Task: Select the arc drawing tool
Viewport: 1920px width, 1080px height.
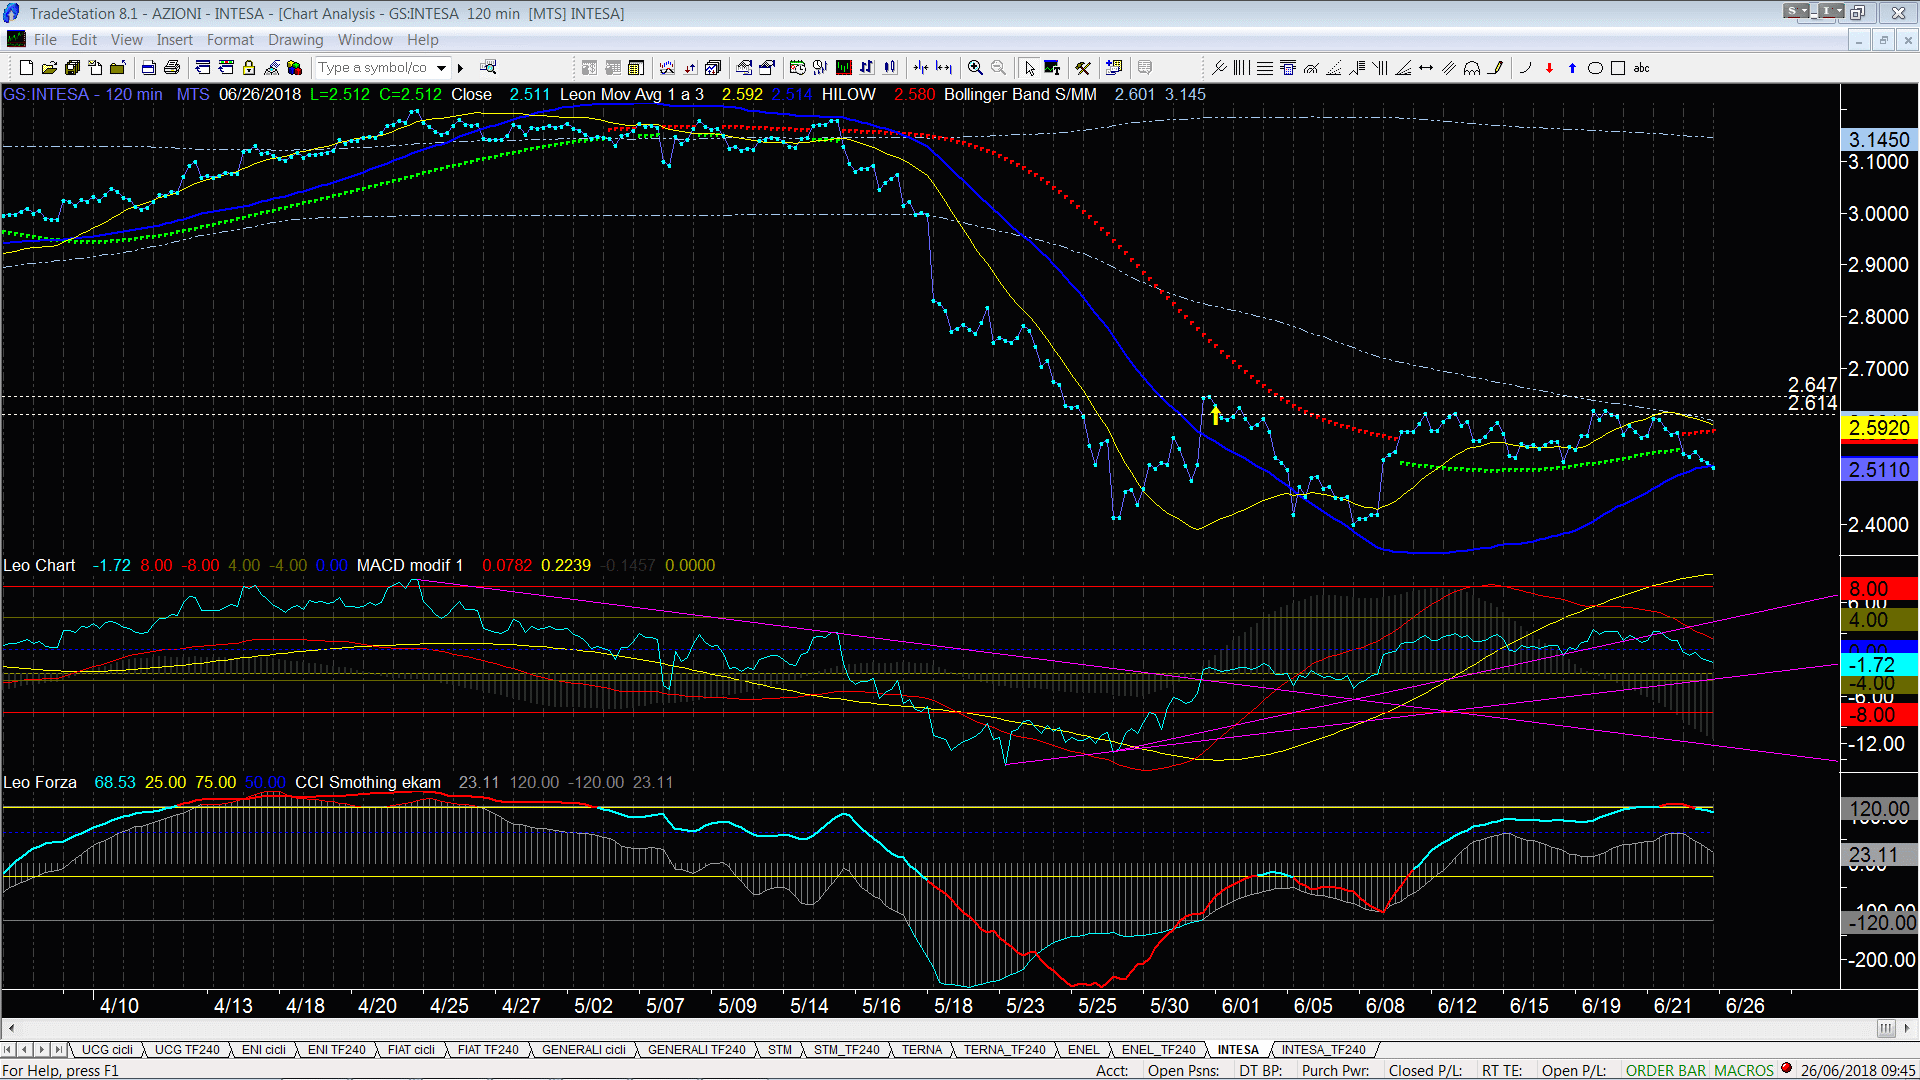Action: [1526, 68]
